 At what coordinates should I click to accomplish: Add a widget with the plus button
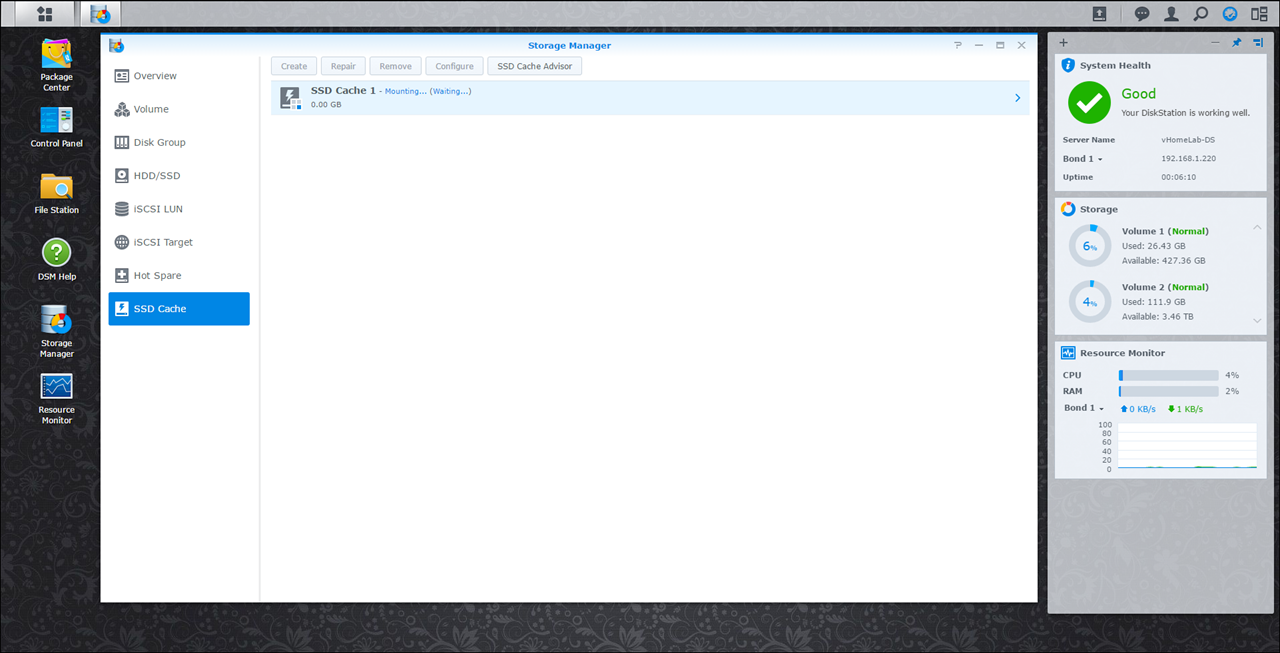point(1063,43)
